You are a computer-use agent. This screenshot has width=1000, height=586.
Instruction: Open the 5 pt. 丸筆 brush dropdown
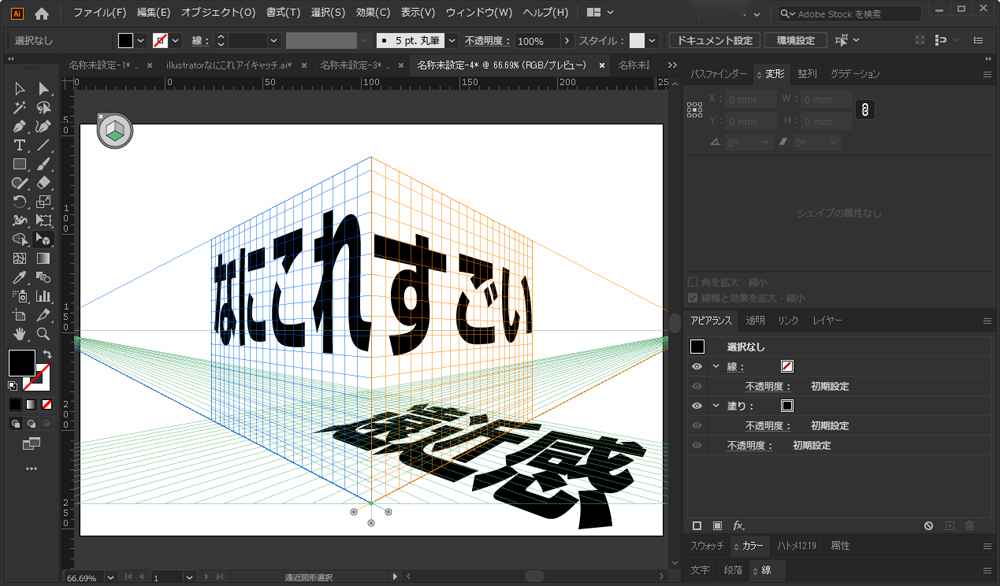(451, 41)
